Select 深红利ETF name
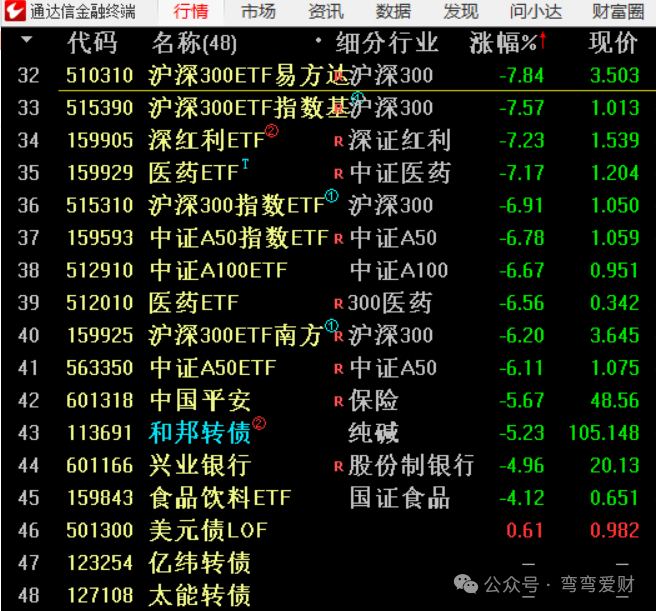 click(207, 140)
